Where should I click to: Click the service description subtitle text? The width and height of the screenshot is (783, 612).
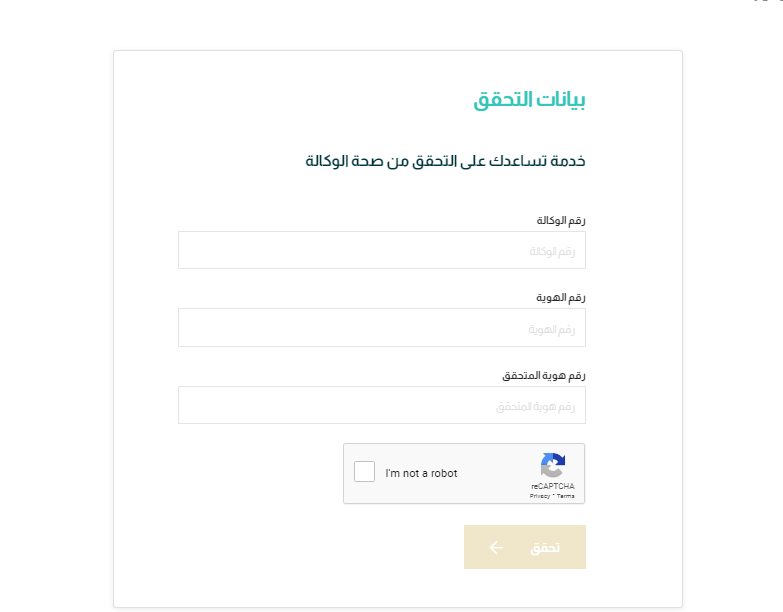tap(445, 160)
